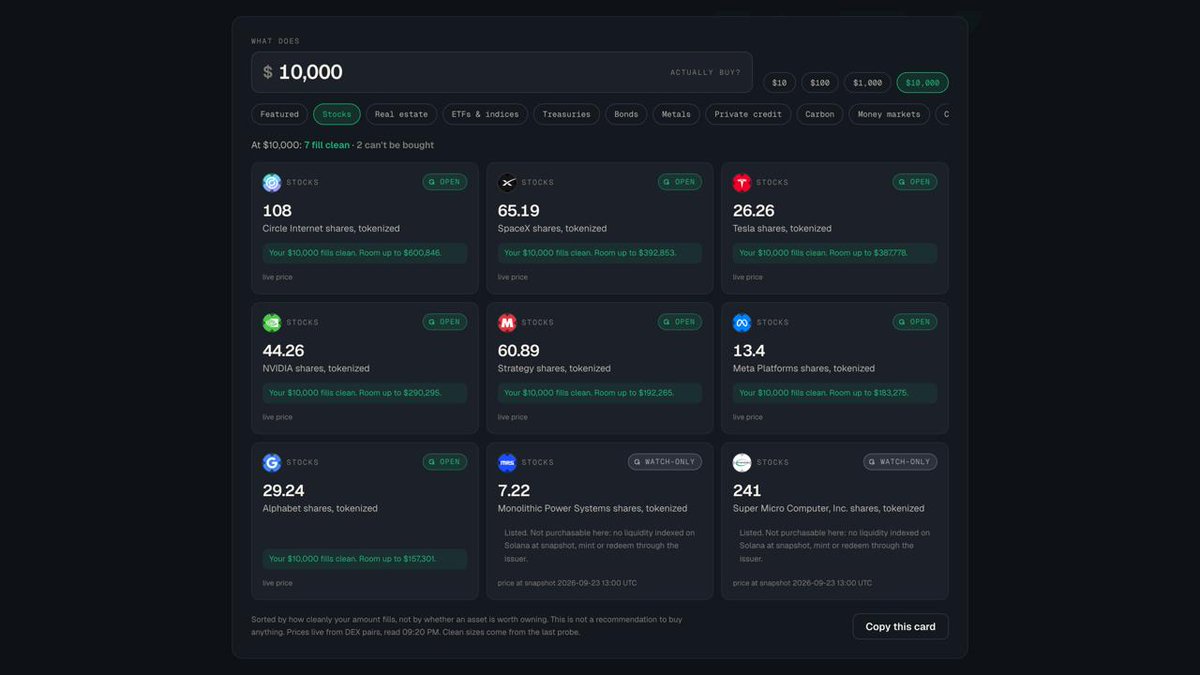Open the Metals category tab
The image size is (1200, 675).
pos(676,114)
